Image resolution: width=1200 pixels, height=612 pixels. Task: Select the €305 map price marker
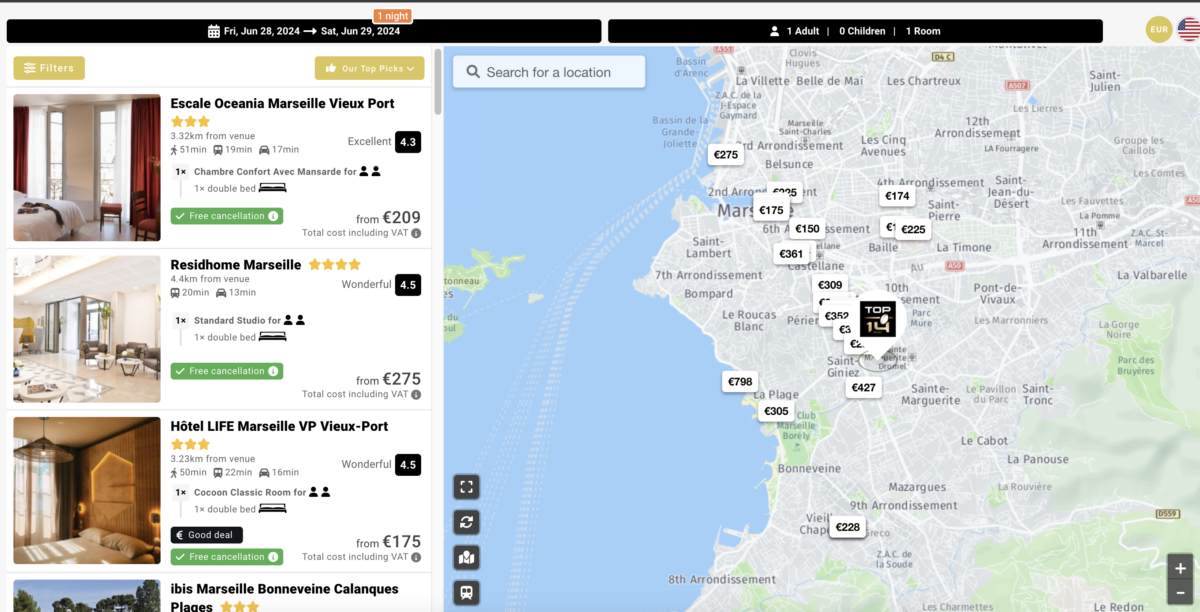[x=776, y=411]
